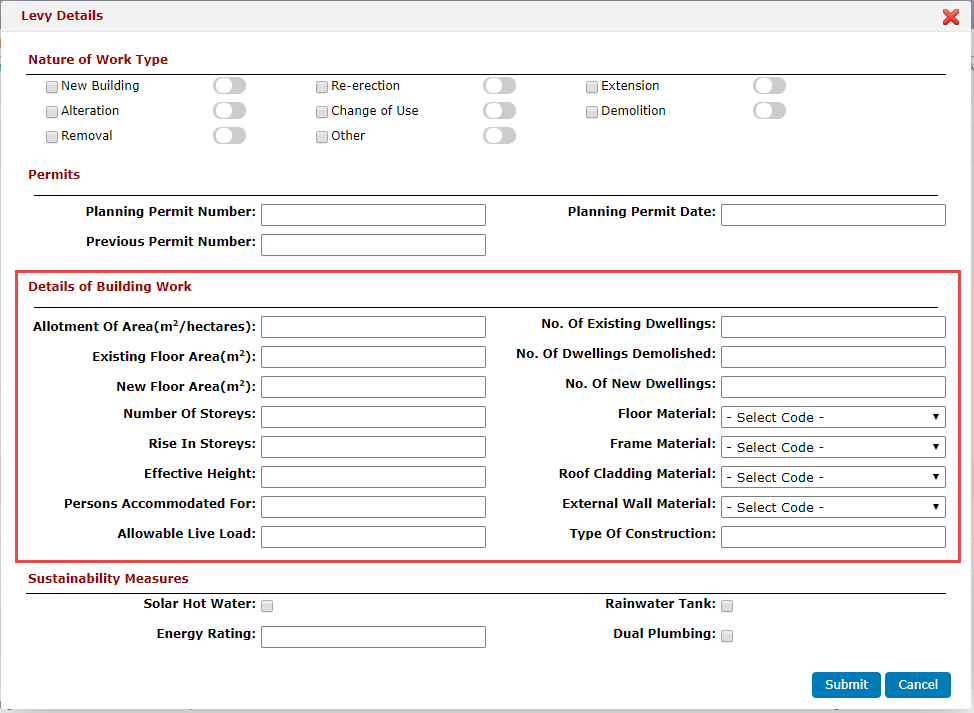Tick the Dual Plumbing checkbox
Screen dimensions: 974x713
coord(727,636)
